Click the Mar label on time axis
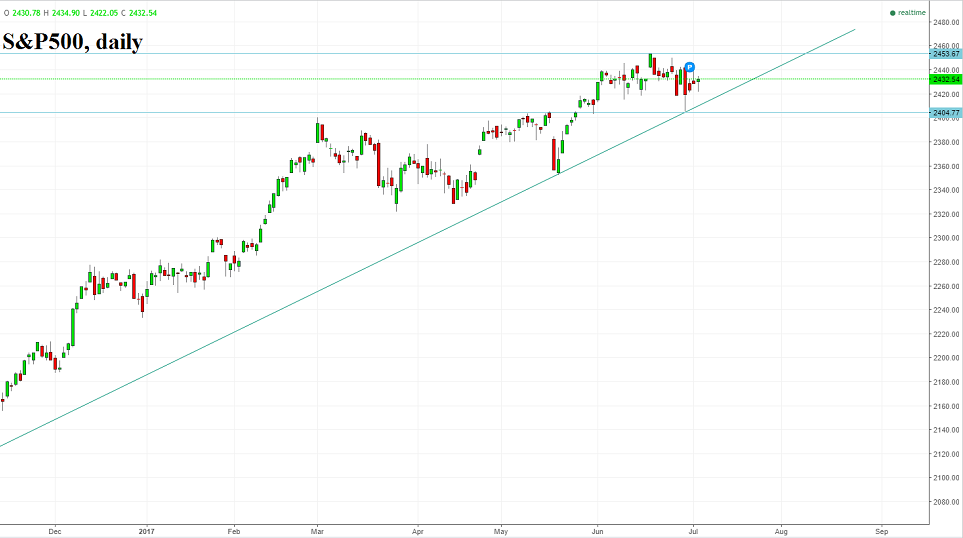 pos(318,530)
